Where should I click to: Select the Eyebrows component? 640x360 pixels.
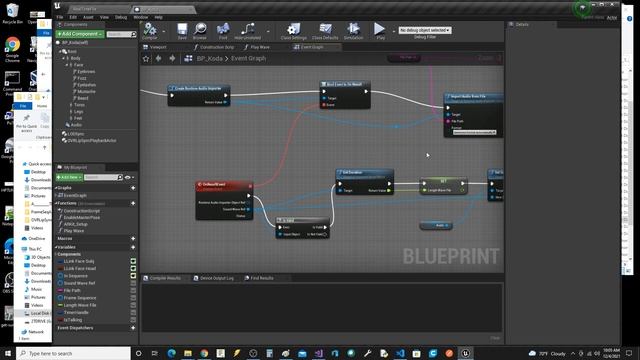[x=86, y=71]
